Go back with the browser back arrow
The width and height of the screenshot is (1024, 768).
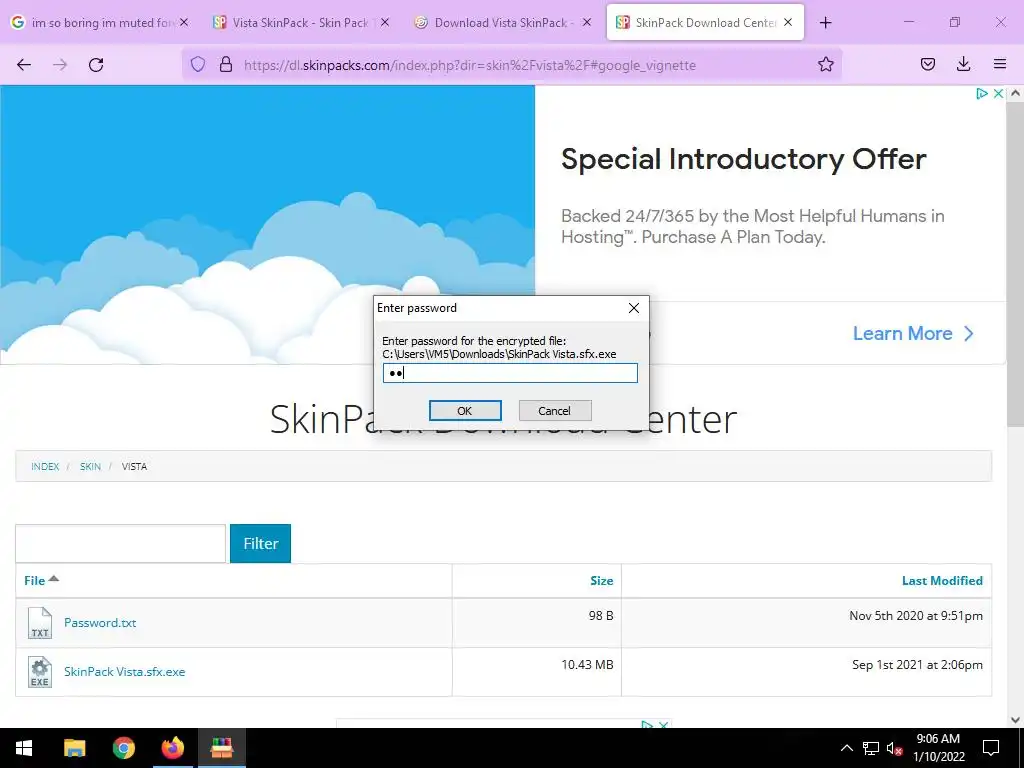[x=24, y=64]
